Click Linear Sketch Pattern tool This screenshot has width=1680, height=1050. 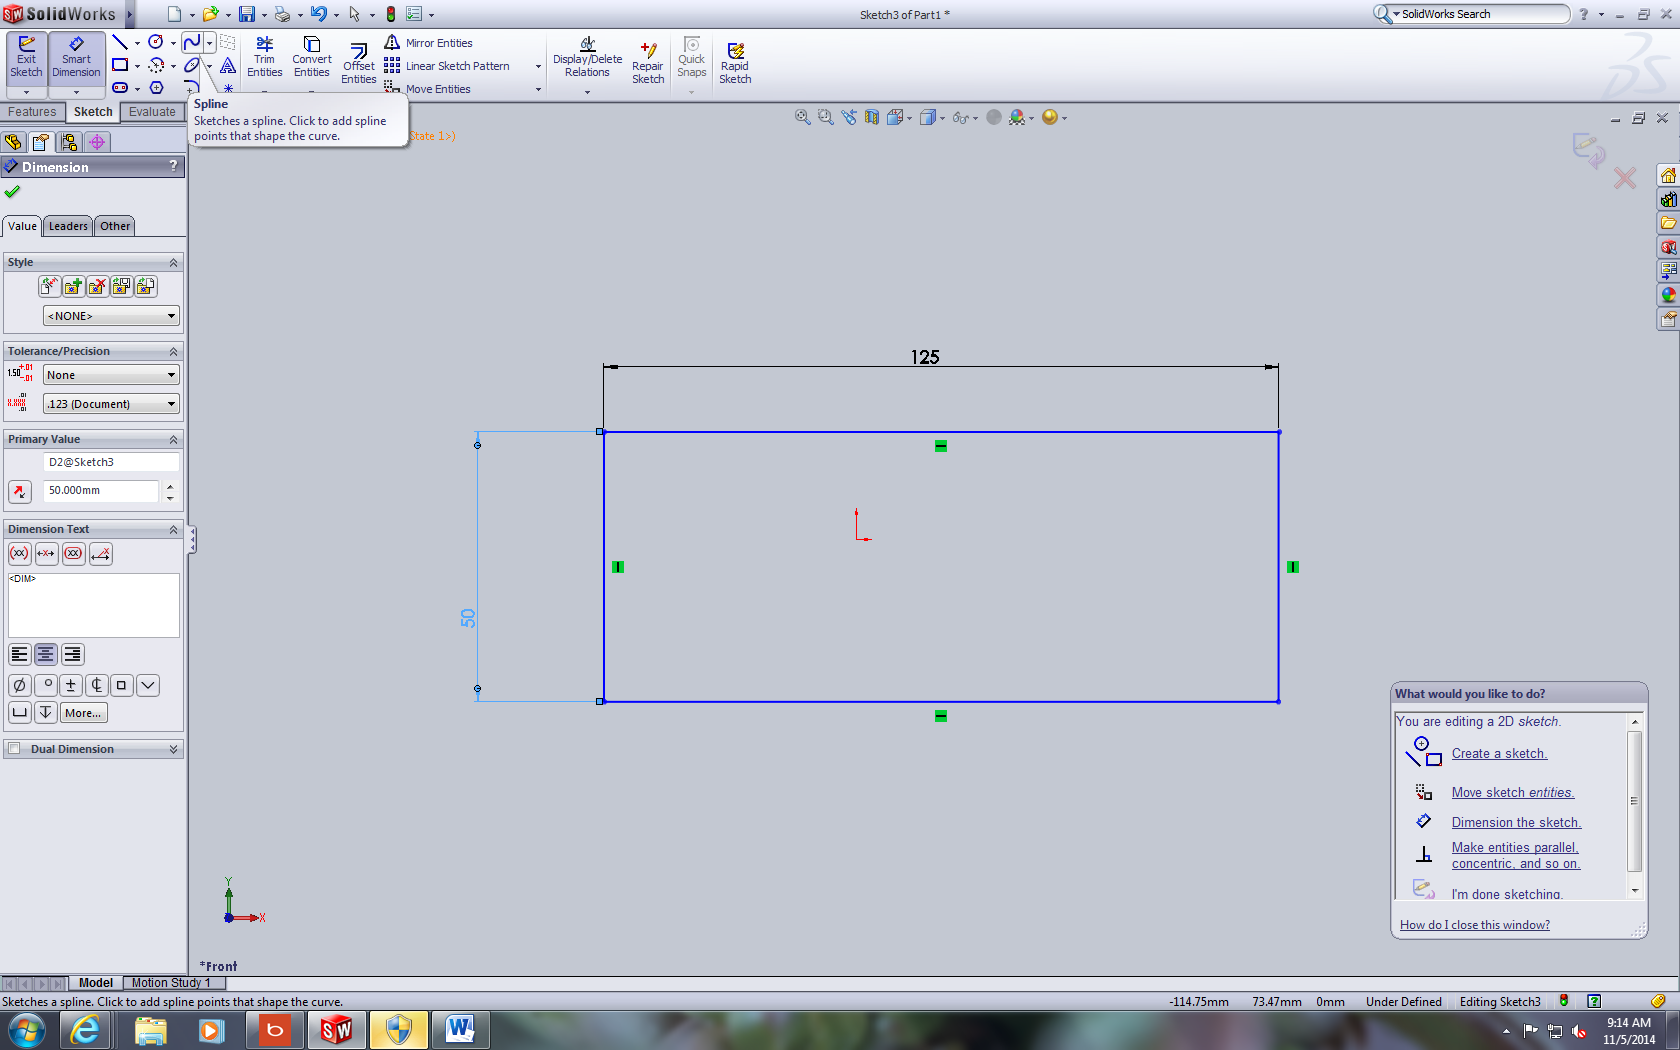[x=448, y=66]
